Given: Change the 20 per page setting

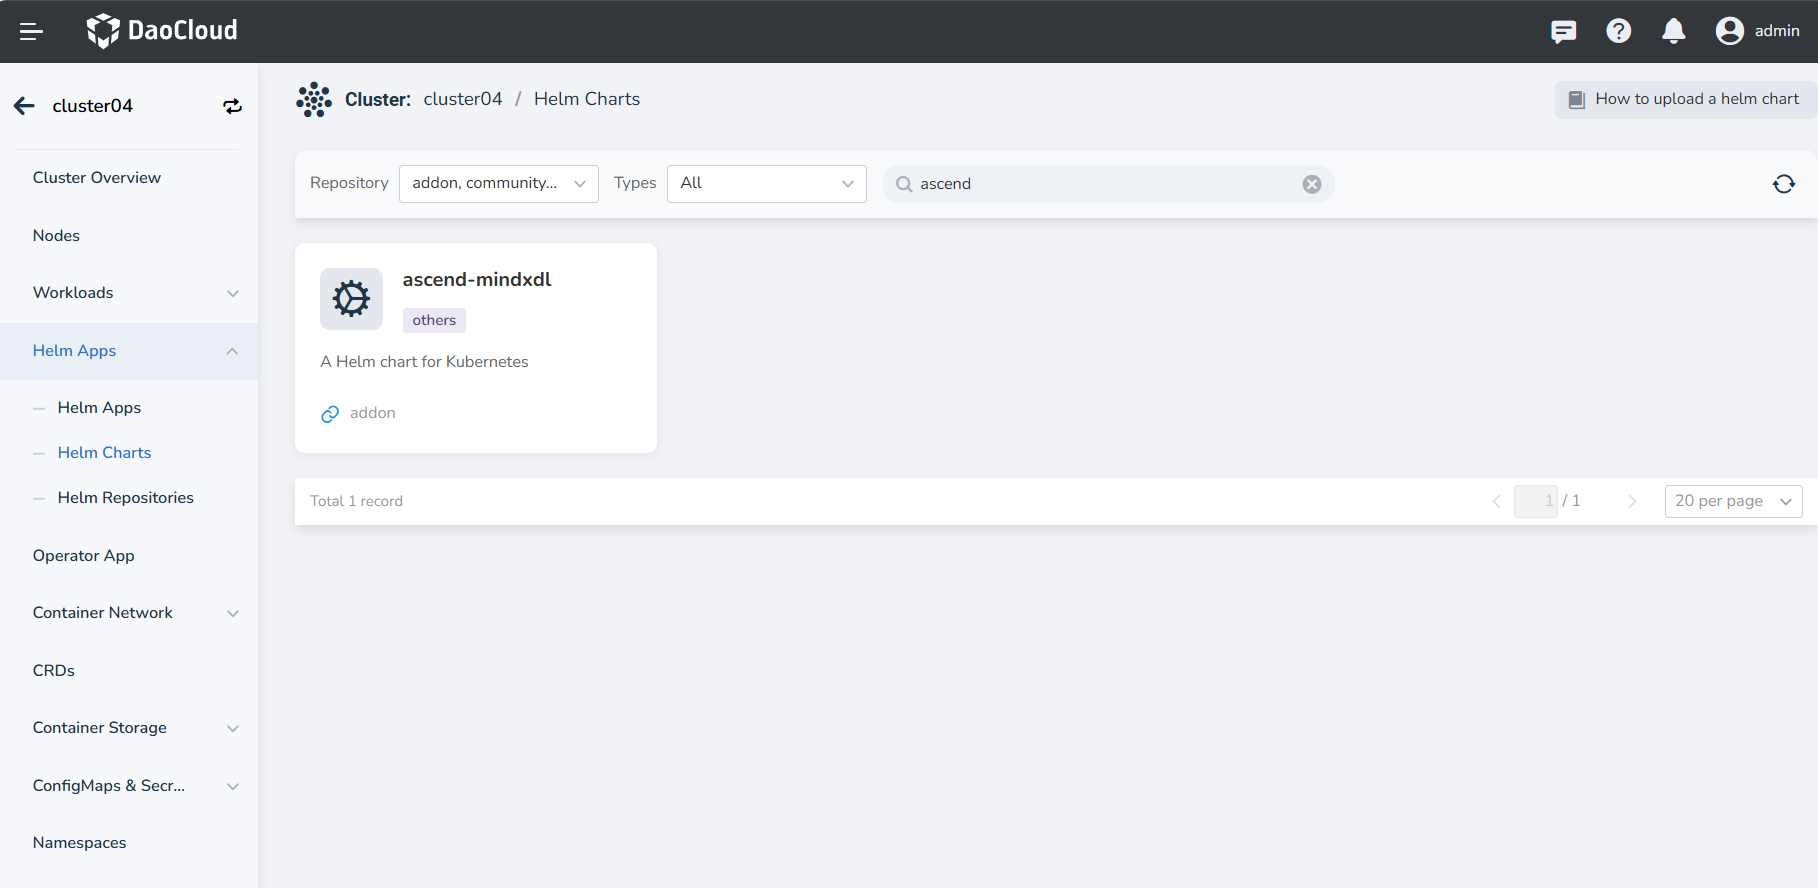Looking at the screenshot, I should coord(1732,501).
